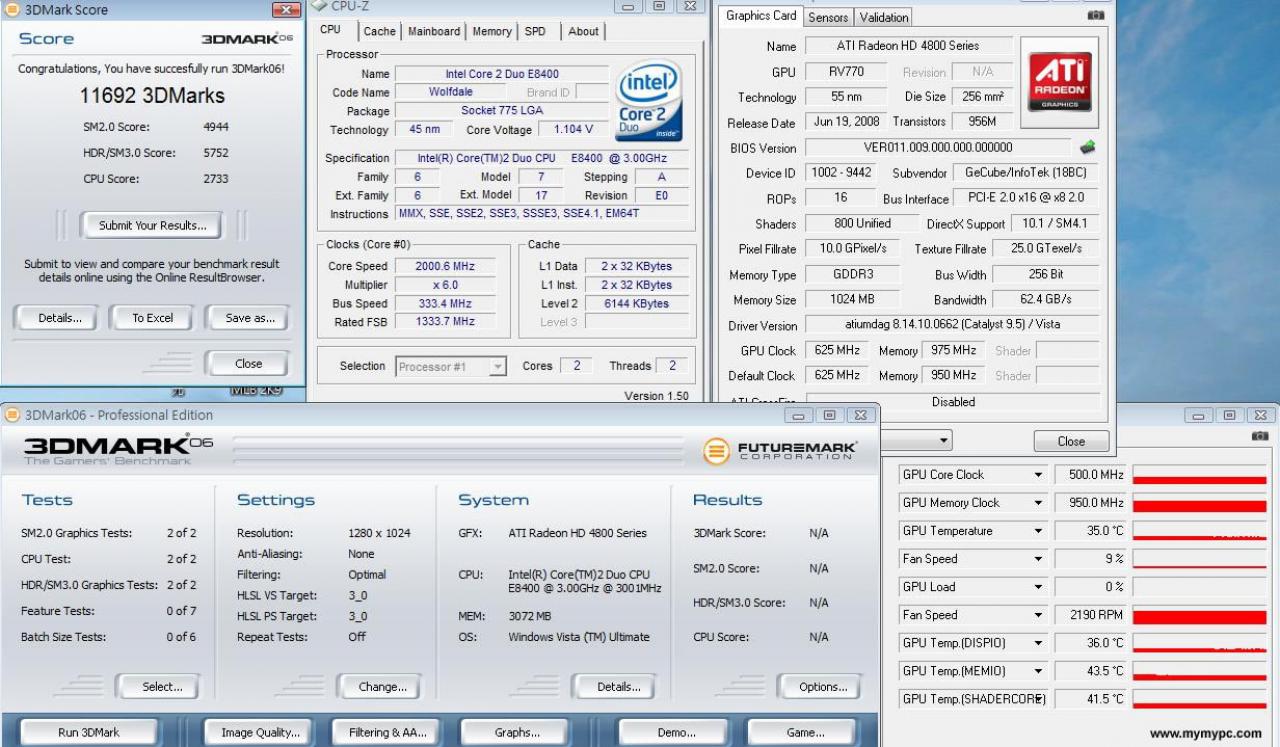Click the Details button in 3DMark Score
This screenshot has width=1280, height=747.
pyautogui.click(x=60, y=318)
